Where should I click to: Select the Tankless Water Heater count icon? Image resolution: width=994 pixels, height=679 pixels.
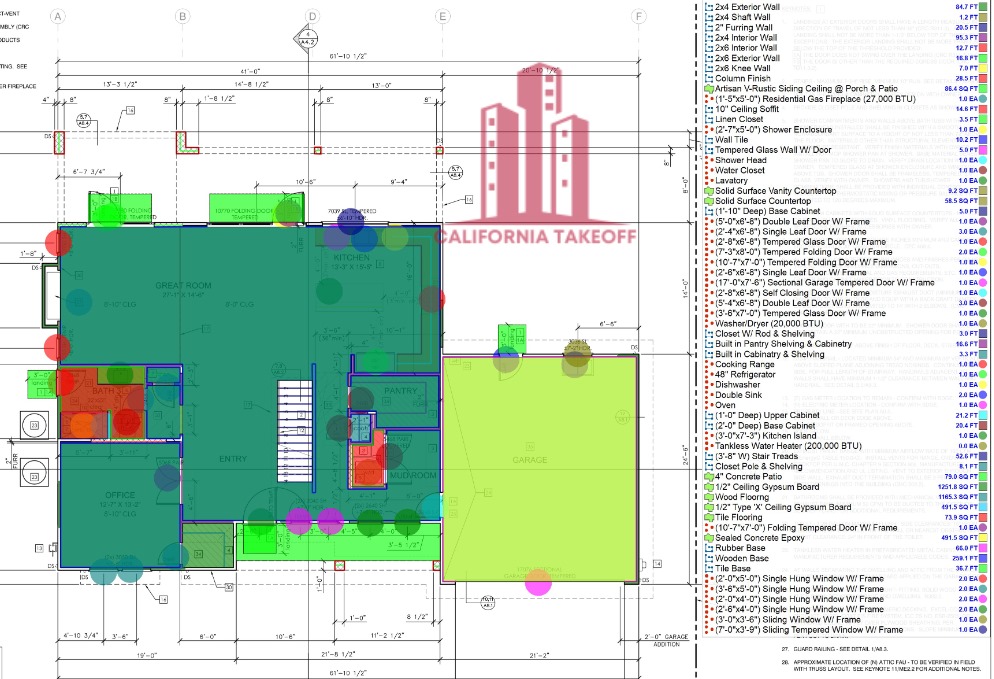click(708, 446)
